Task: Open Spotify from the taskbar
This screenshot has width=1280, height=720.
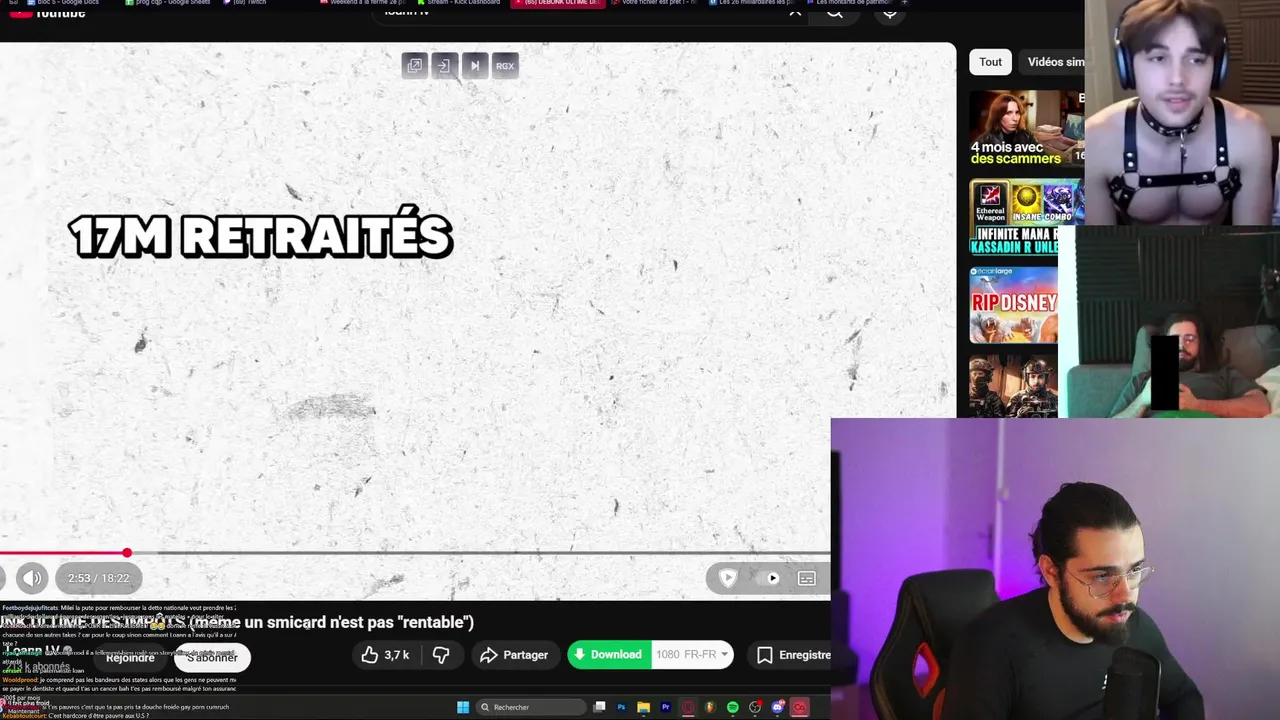Action: point(733,707)
